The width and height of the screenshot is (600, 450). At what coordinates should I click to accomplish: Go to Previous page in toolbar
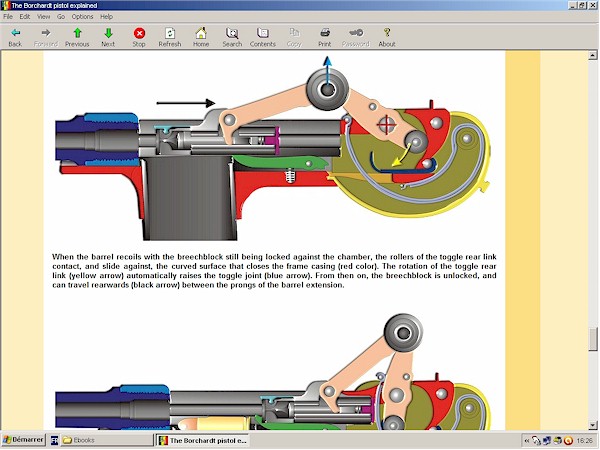[x=77, y=37]
